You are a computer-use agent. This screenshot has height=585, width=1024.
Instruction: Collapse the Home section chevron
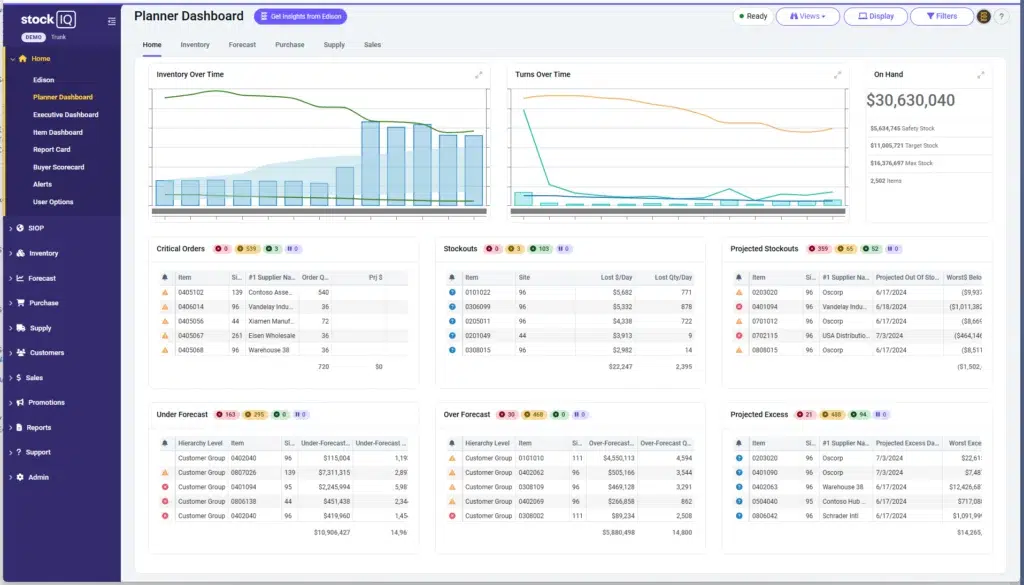pos(12,59)
